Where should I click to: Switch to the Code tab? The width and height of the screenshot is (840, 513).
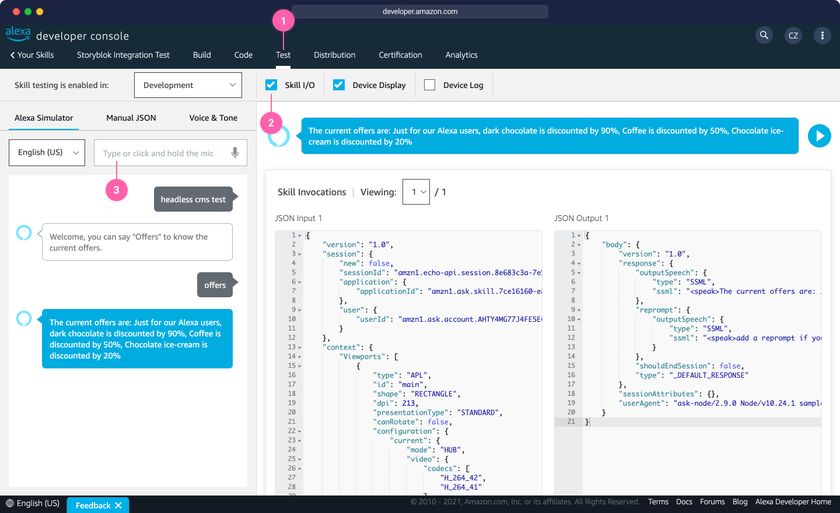pos(243,55)
